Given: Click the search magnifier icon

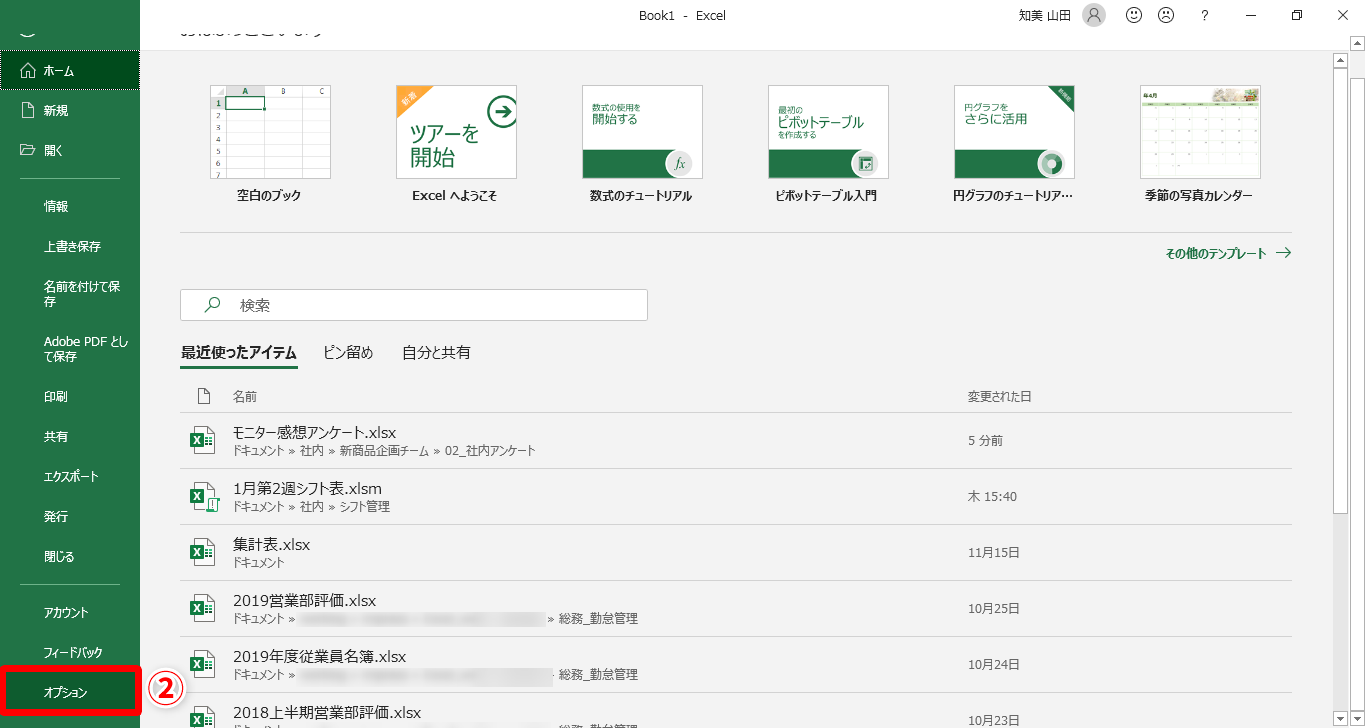Looking at the screenshot, I should (x=212, y=305).
